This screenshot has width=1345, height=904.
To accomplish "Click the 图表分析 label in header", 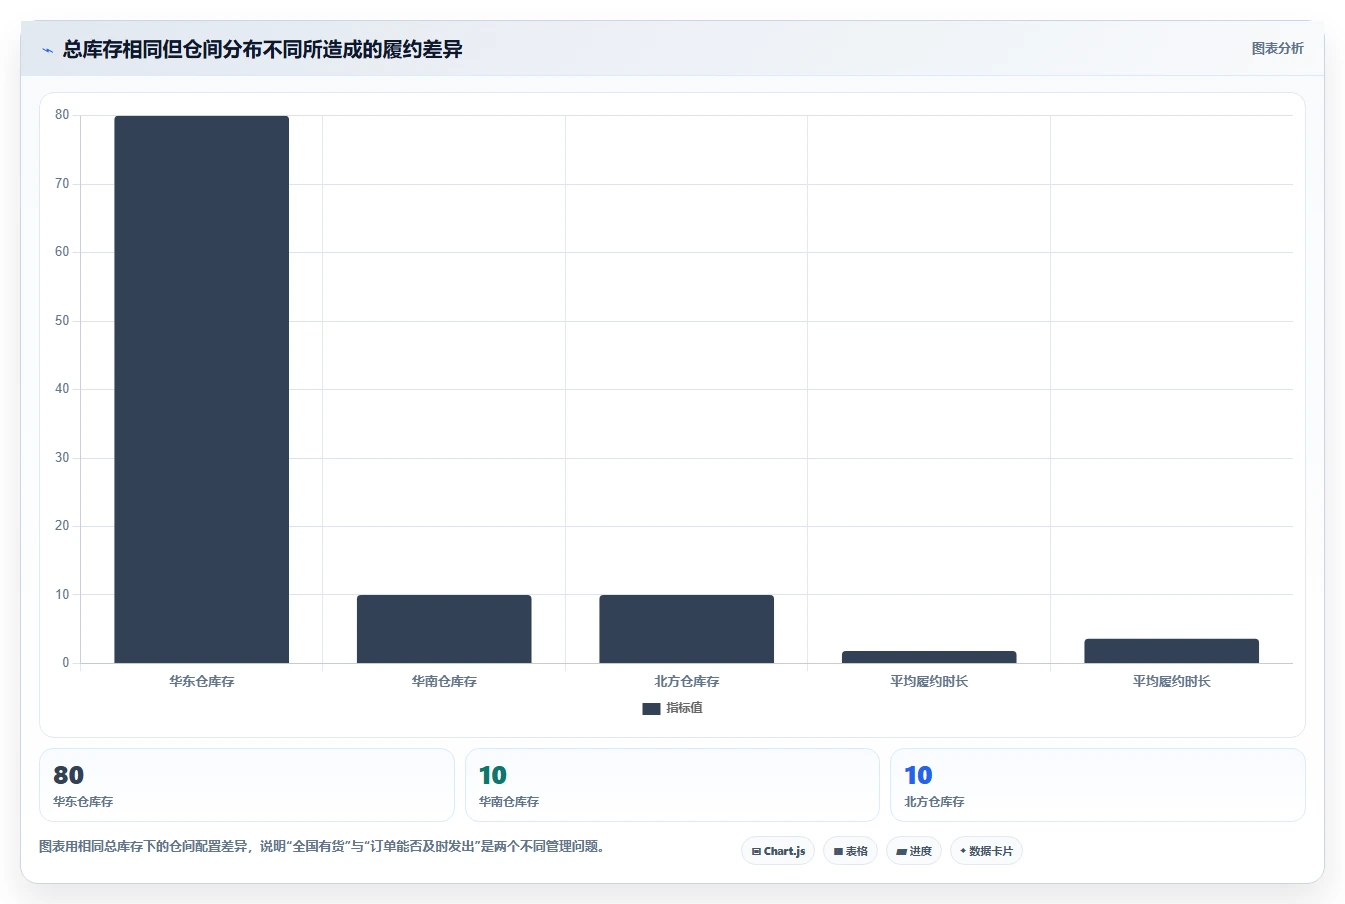I will 1277,48.
